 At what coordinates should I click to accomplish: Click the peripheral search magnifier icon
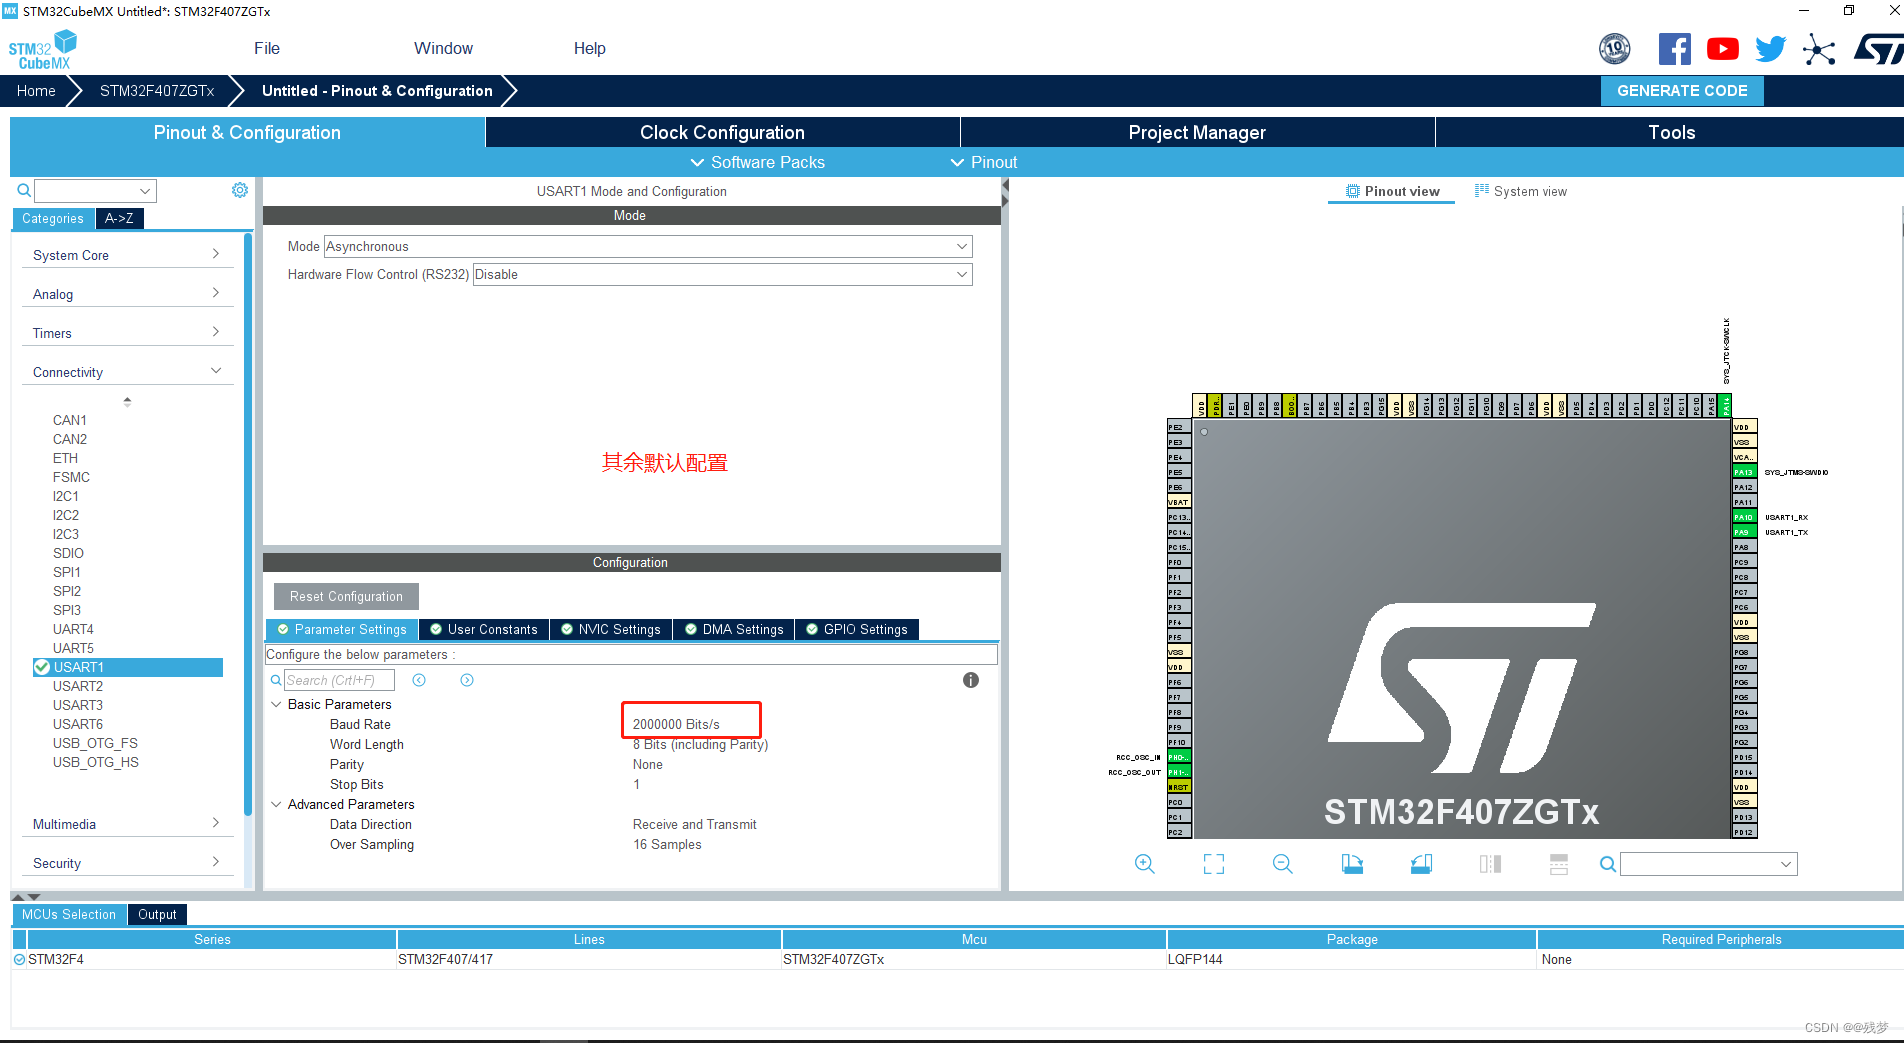point(24,190)
